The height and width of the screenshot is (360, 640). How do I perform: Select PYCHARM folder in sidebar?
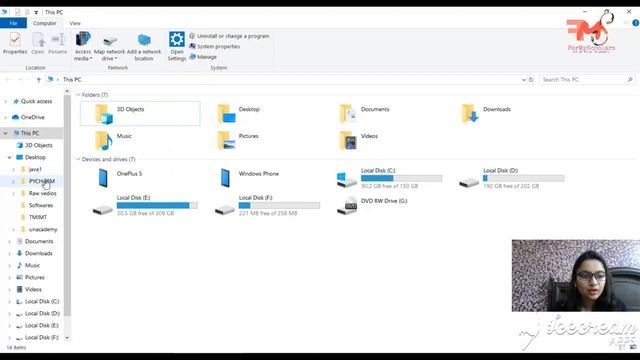tap(42, 181)
